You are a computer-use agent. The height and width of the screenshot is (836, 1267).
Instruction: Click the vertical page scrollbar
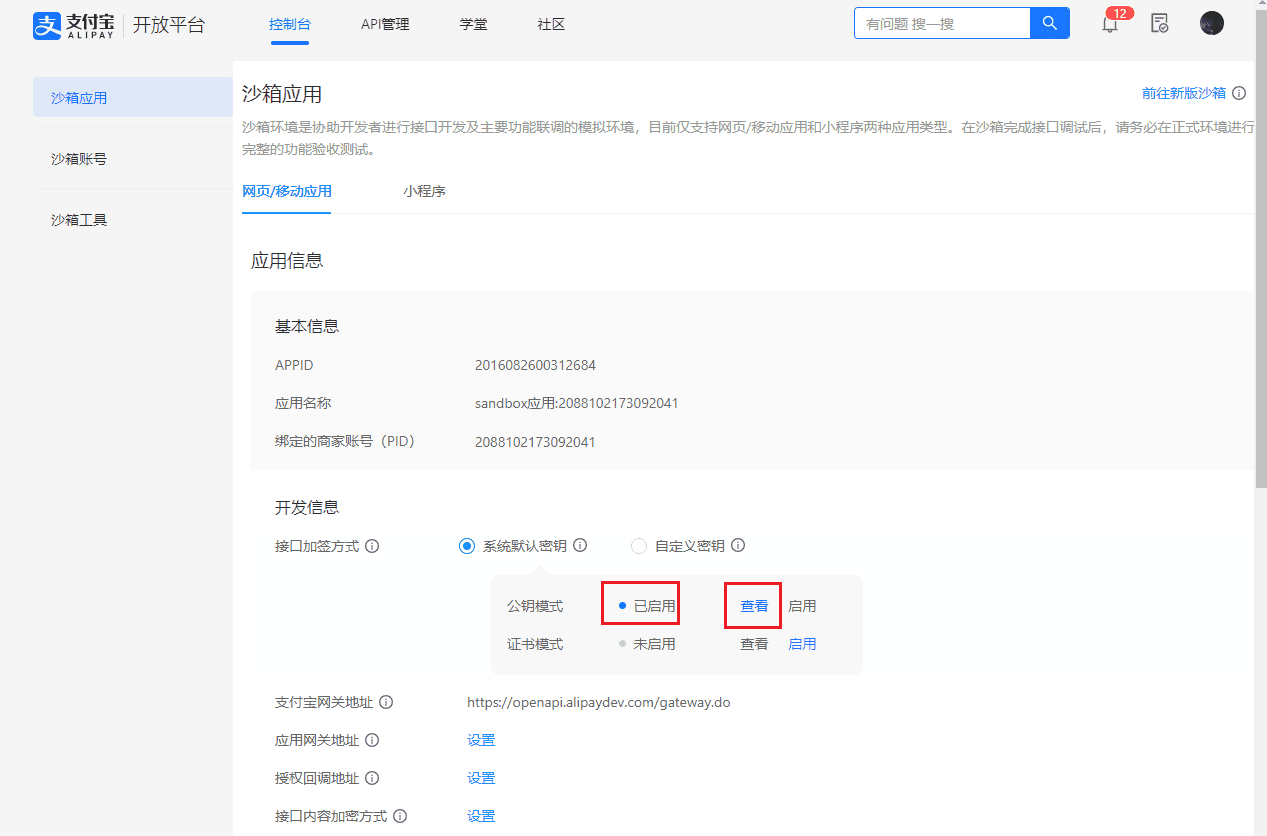[x=1260, y=250]
